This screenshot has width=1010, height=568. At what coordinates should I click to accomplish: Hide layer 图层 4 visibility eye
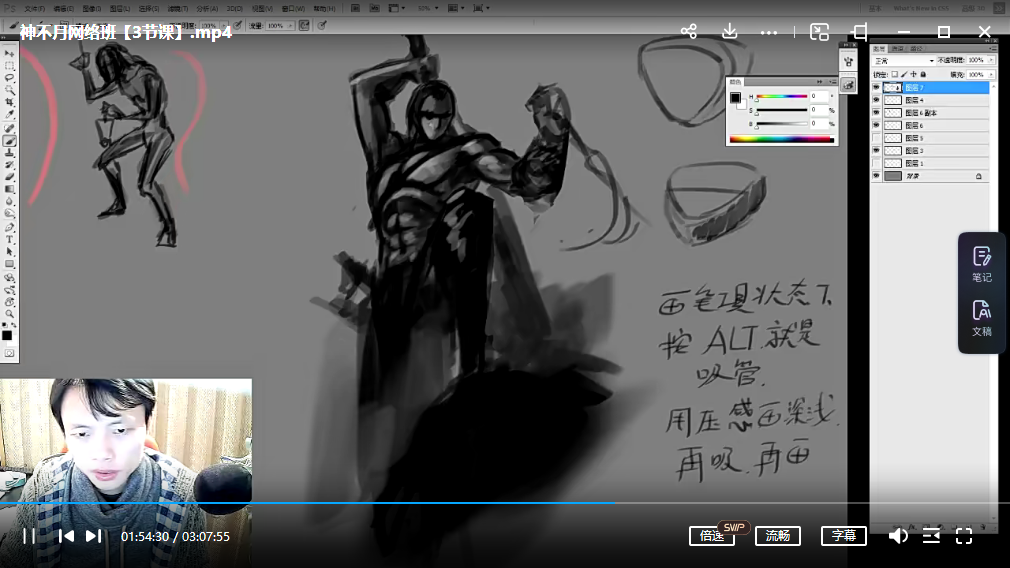click(x=876, y=100)
